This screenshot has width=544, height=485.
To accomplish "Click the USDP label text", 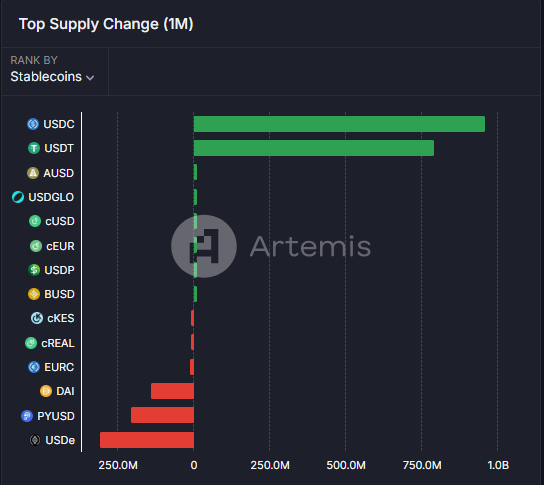I will [59, 270].
